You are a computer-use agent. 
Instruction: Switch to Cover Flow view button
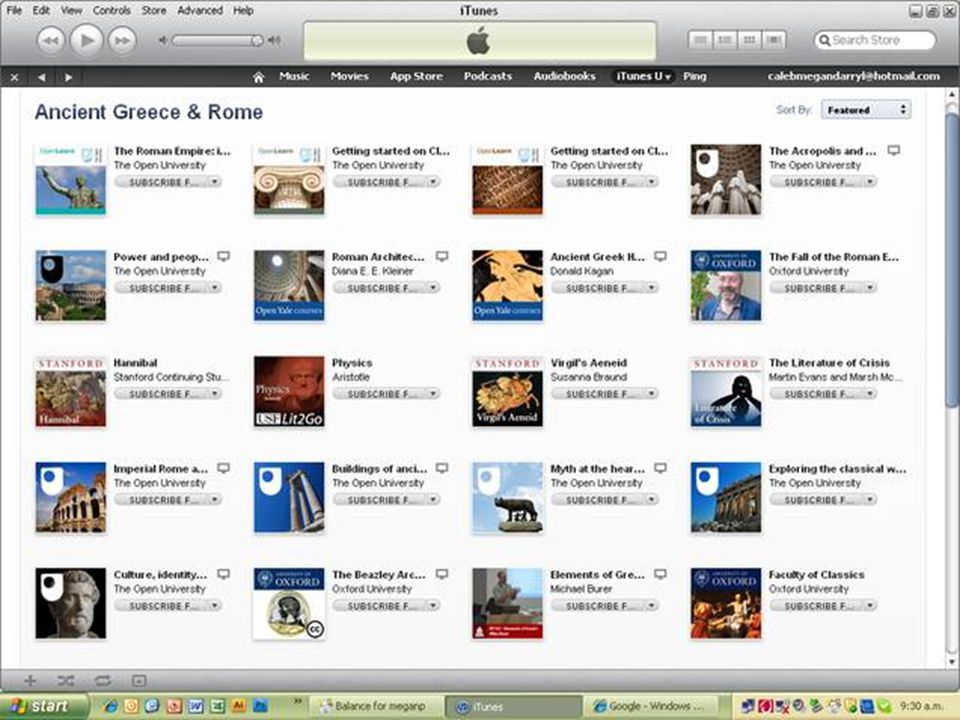[774, 40]
